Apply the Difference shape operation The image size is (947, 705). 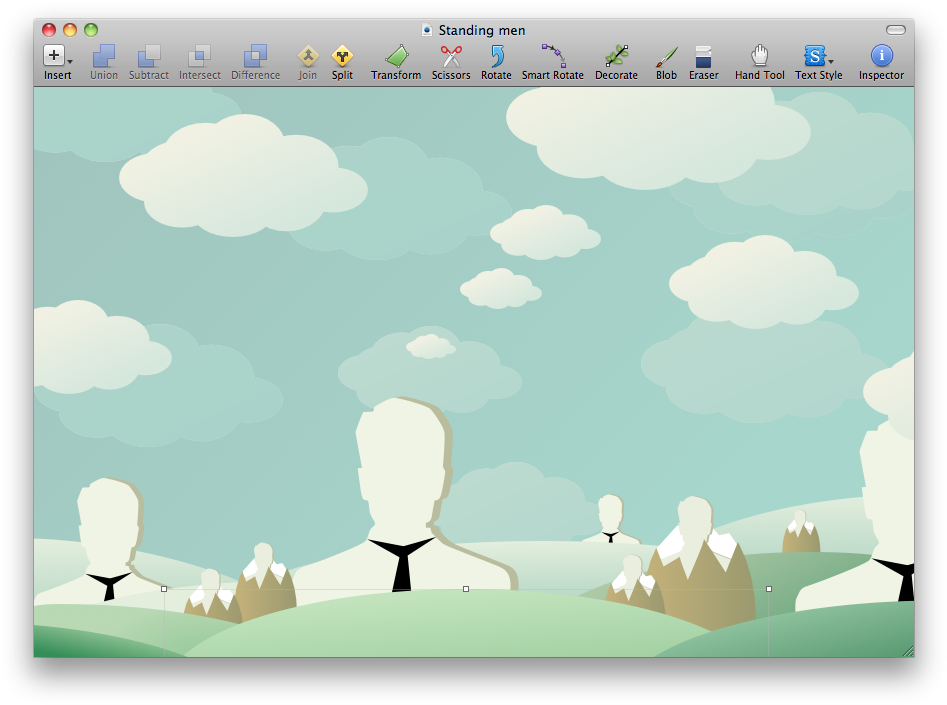(255, 63)
